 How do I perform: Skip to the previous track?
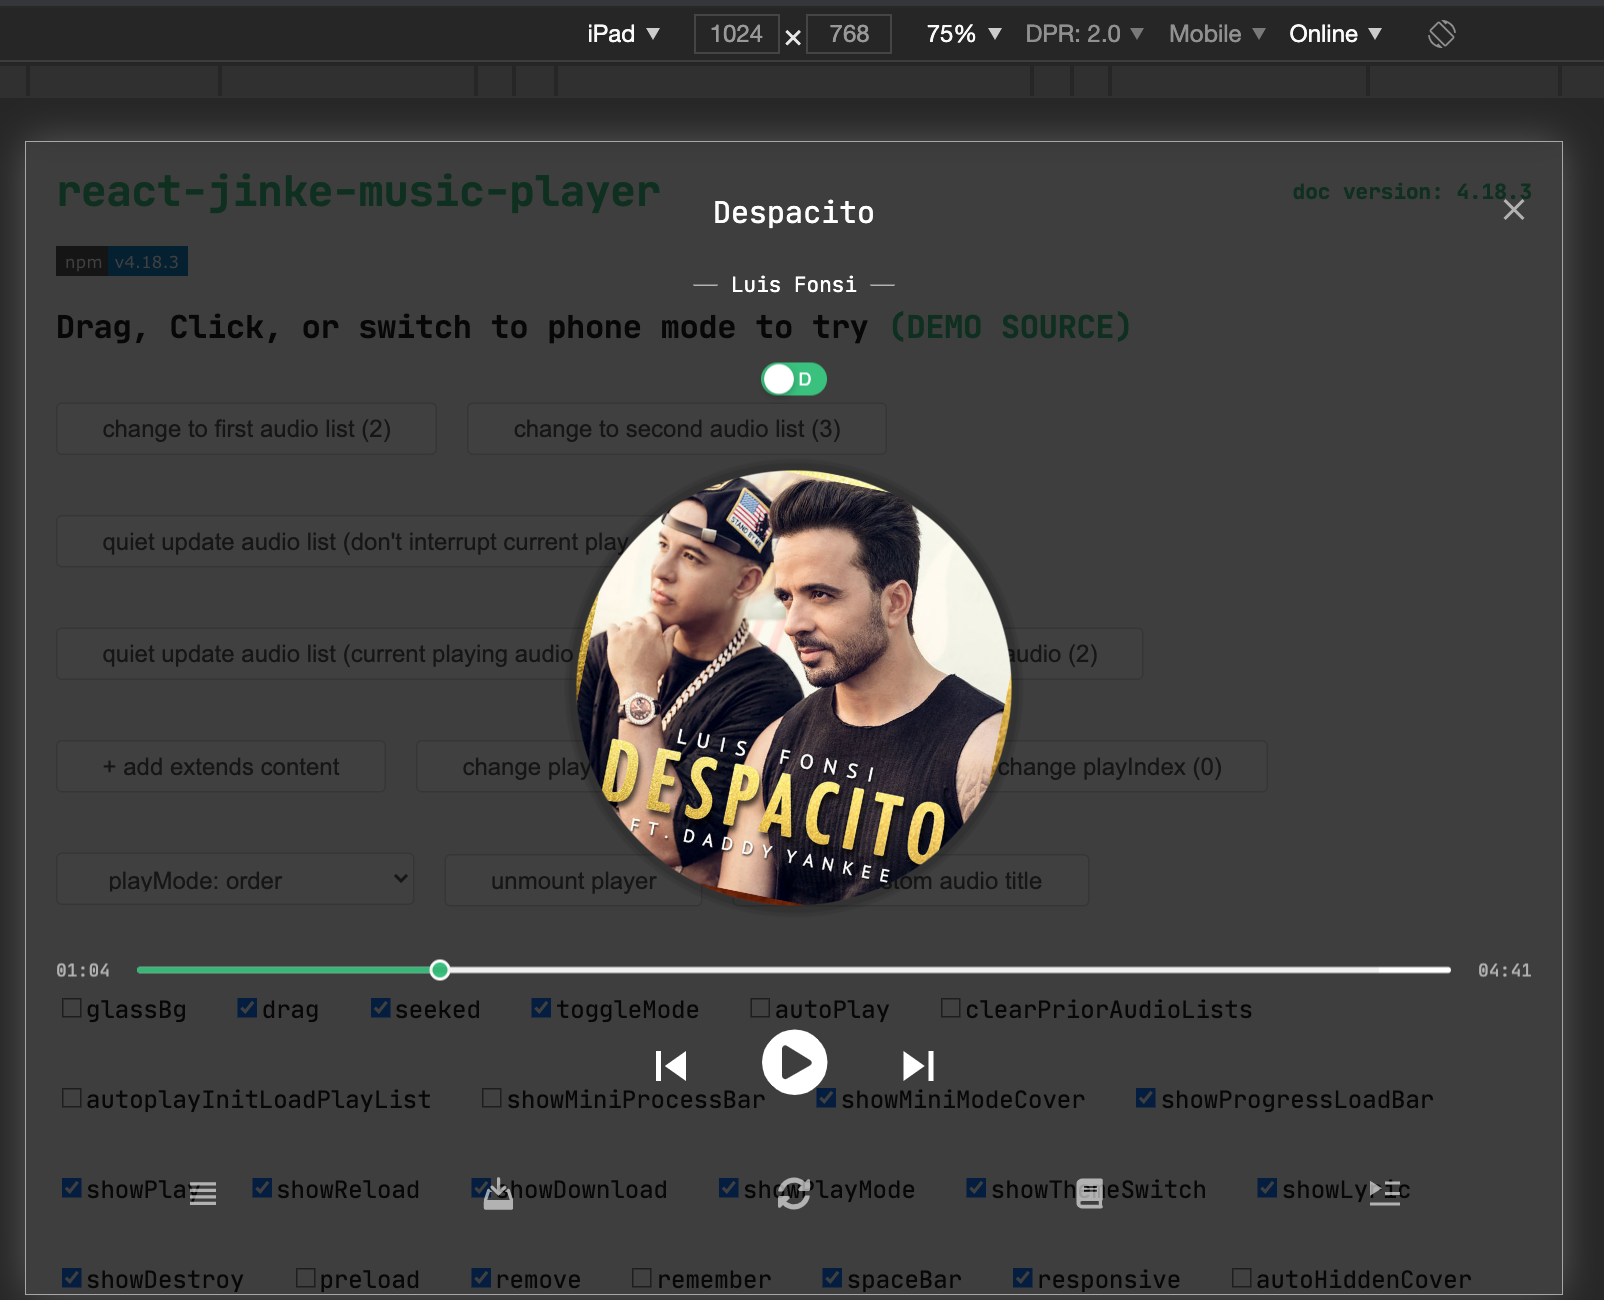pos(671,1066)
